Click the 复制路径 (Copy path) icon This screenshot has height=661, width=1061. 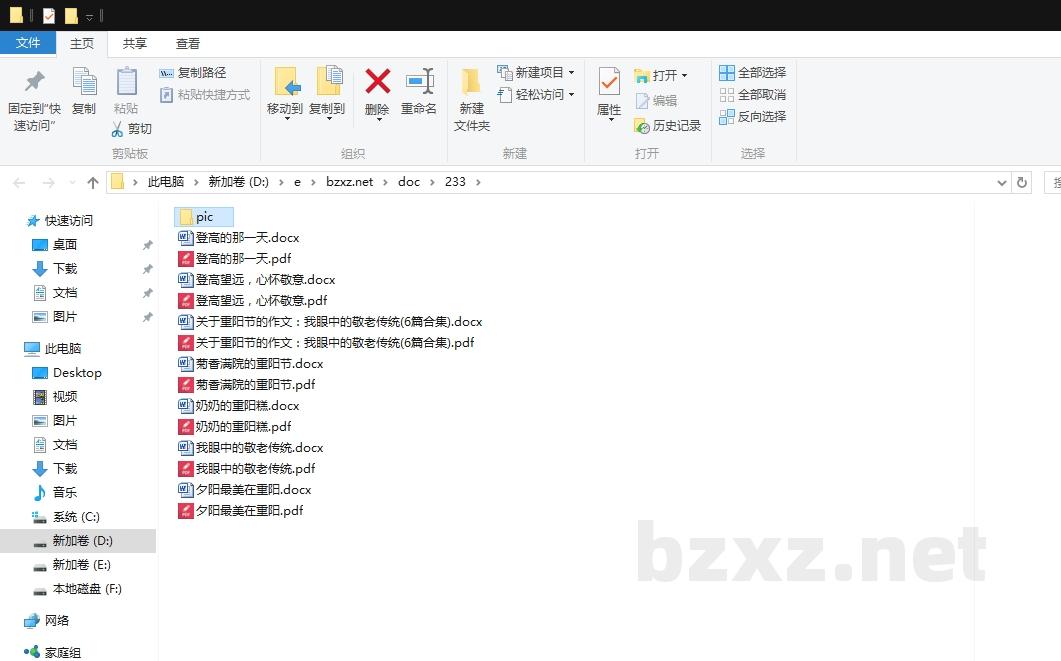tap(166, 73)
